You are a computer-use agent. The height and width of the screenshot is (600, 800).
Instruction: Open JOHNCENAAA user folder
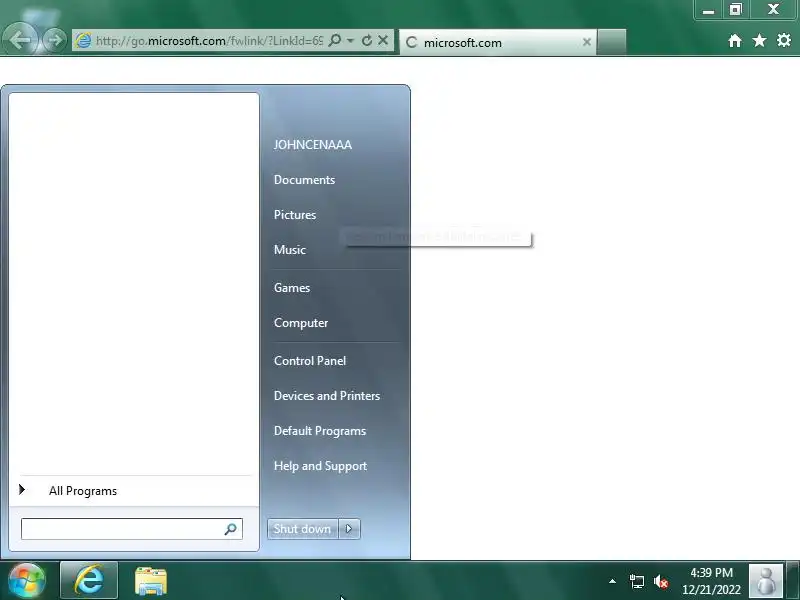[x=313, y=145]
